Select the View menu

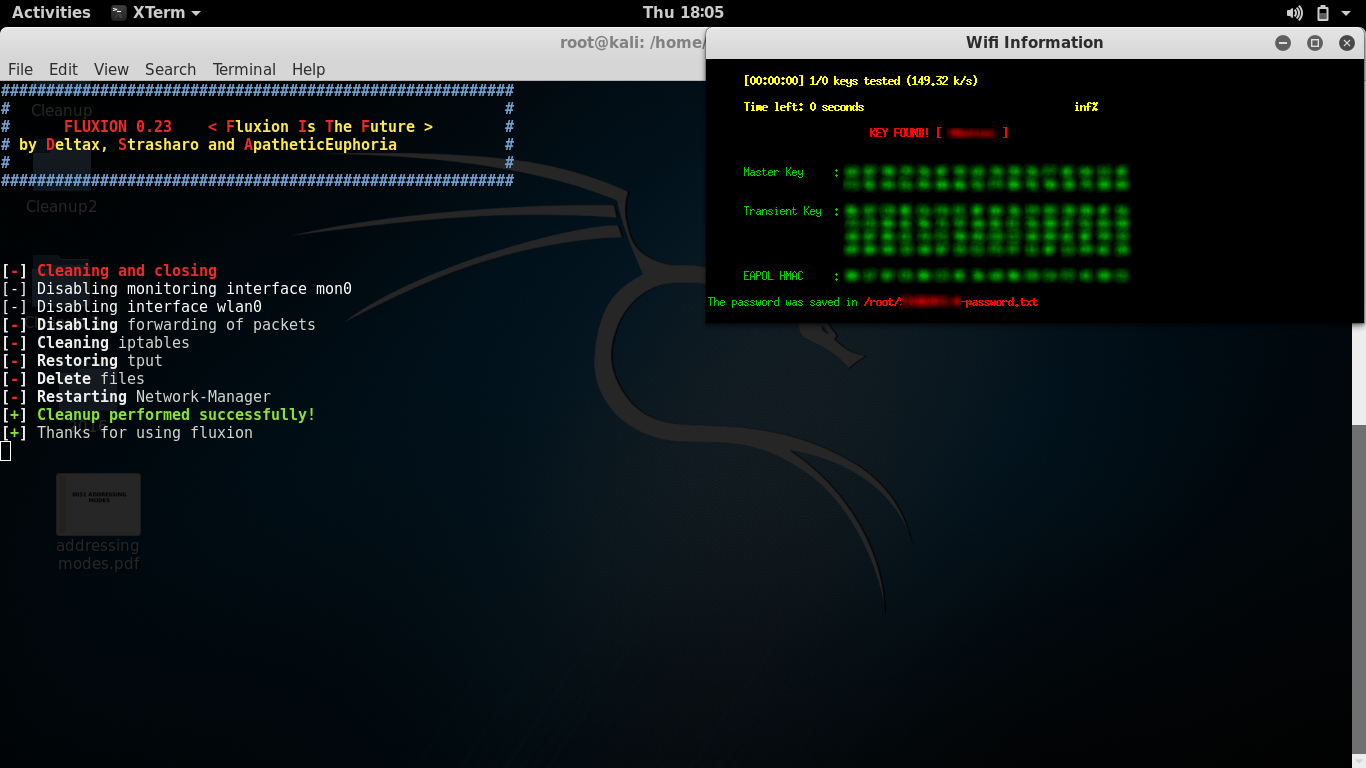coord(111,69)
